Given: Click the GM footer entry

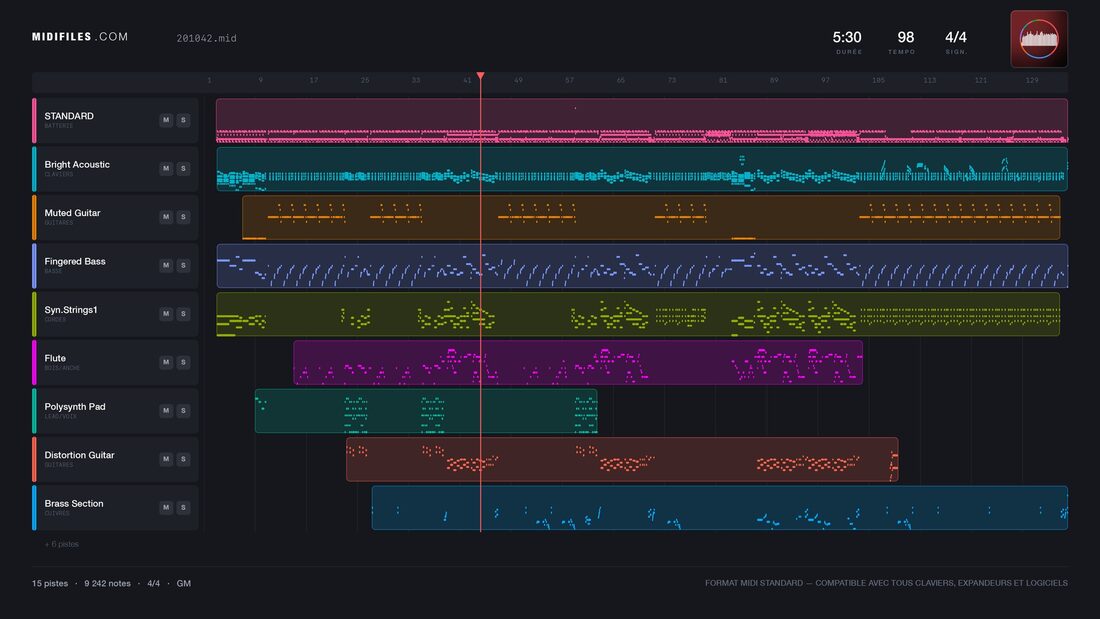Looking at the screenshot, I should 184,583.
